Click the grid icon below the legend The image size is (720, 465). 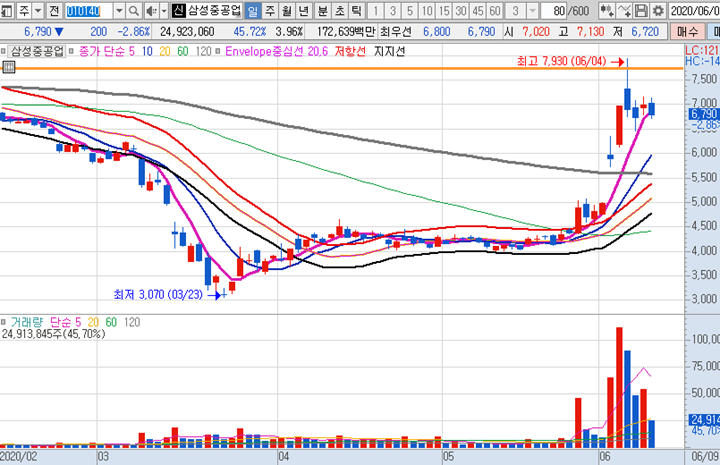[x=9, y=67]
